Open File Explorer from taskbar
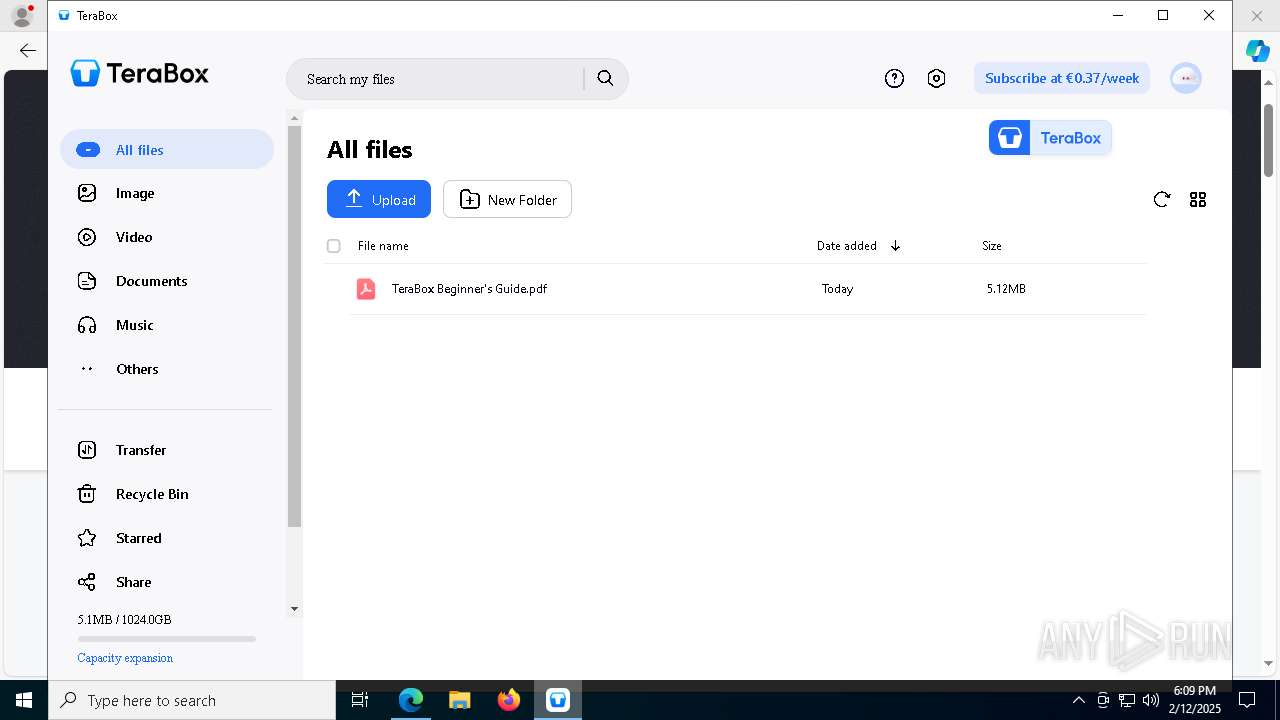This screenshot has height=720, width=1280. coord(460,700)
